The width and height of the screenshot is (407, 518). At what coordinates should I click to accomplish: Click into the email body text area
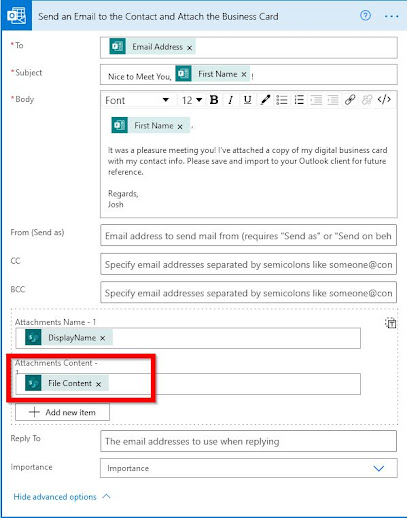(x=249, y=163)
